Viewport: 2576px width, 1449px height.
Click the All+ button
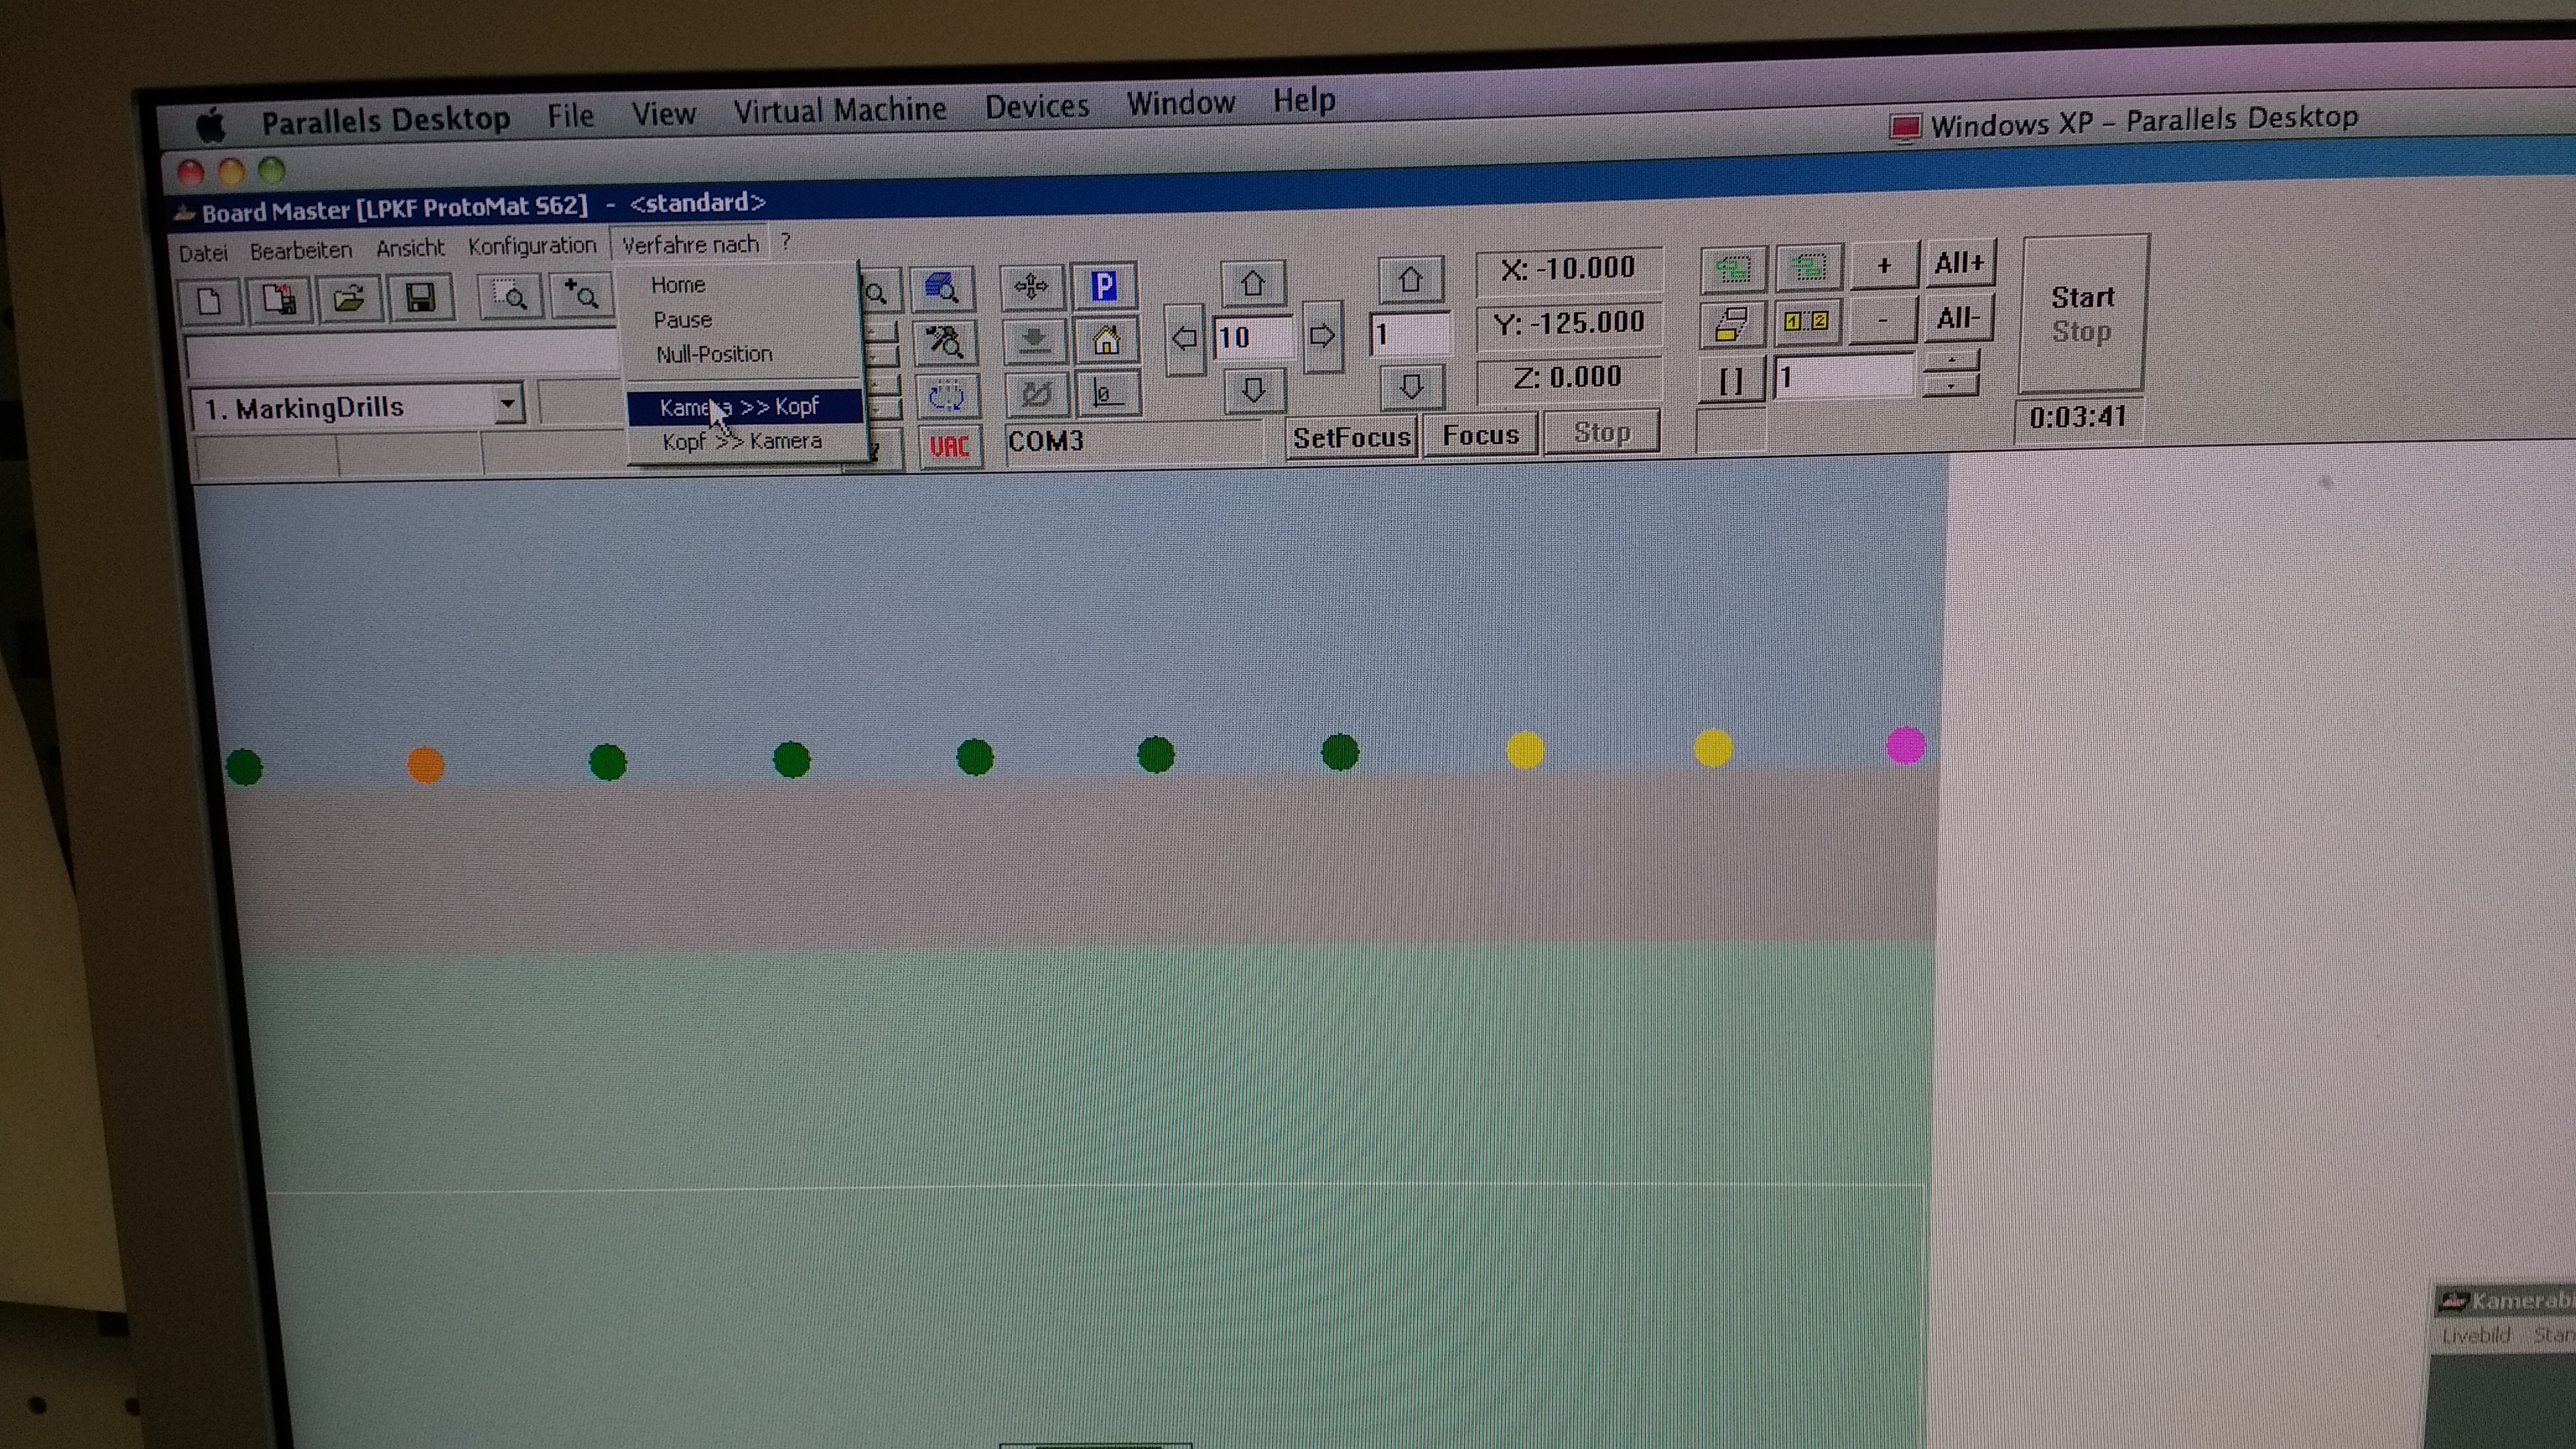coord(1959,264)
